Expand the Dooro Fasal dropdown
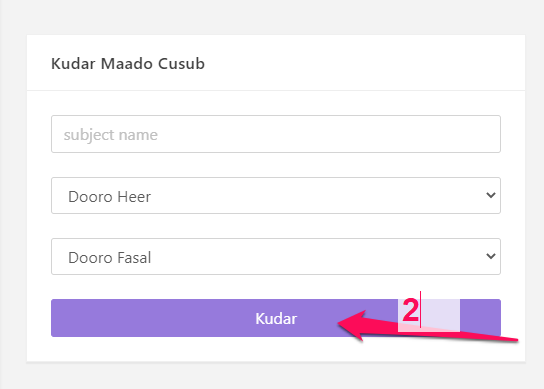Viewport: 544px width, 389px height. [276, 256]
